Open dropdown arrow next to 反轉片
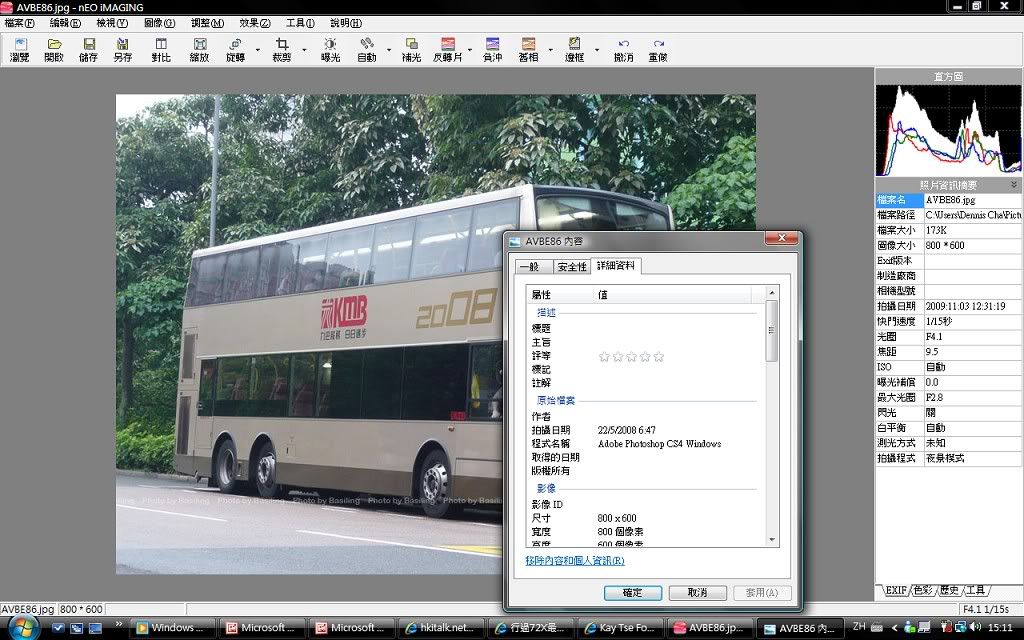The image size is (1024, 640). click(x=470, y=50)
